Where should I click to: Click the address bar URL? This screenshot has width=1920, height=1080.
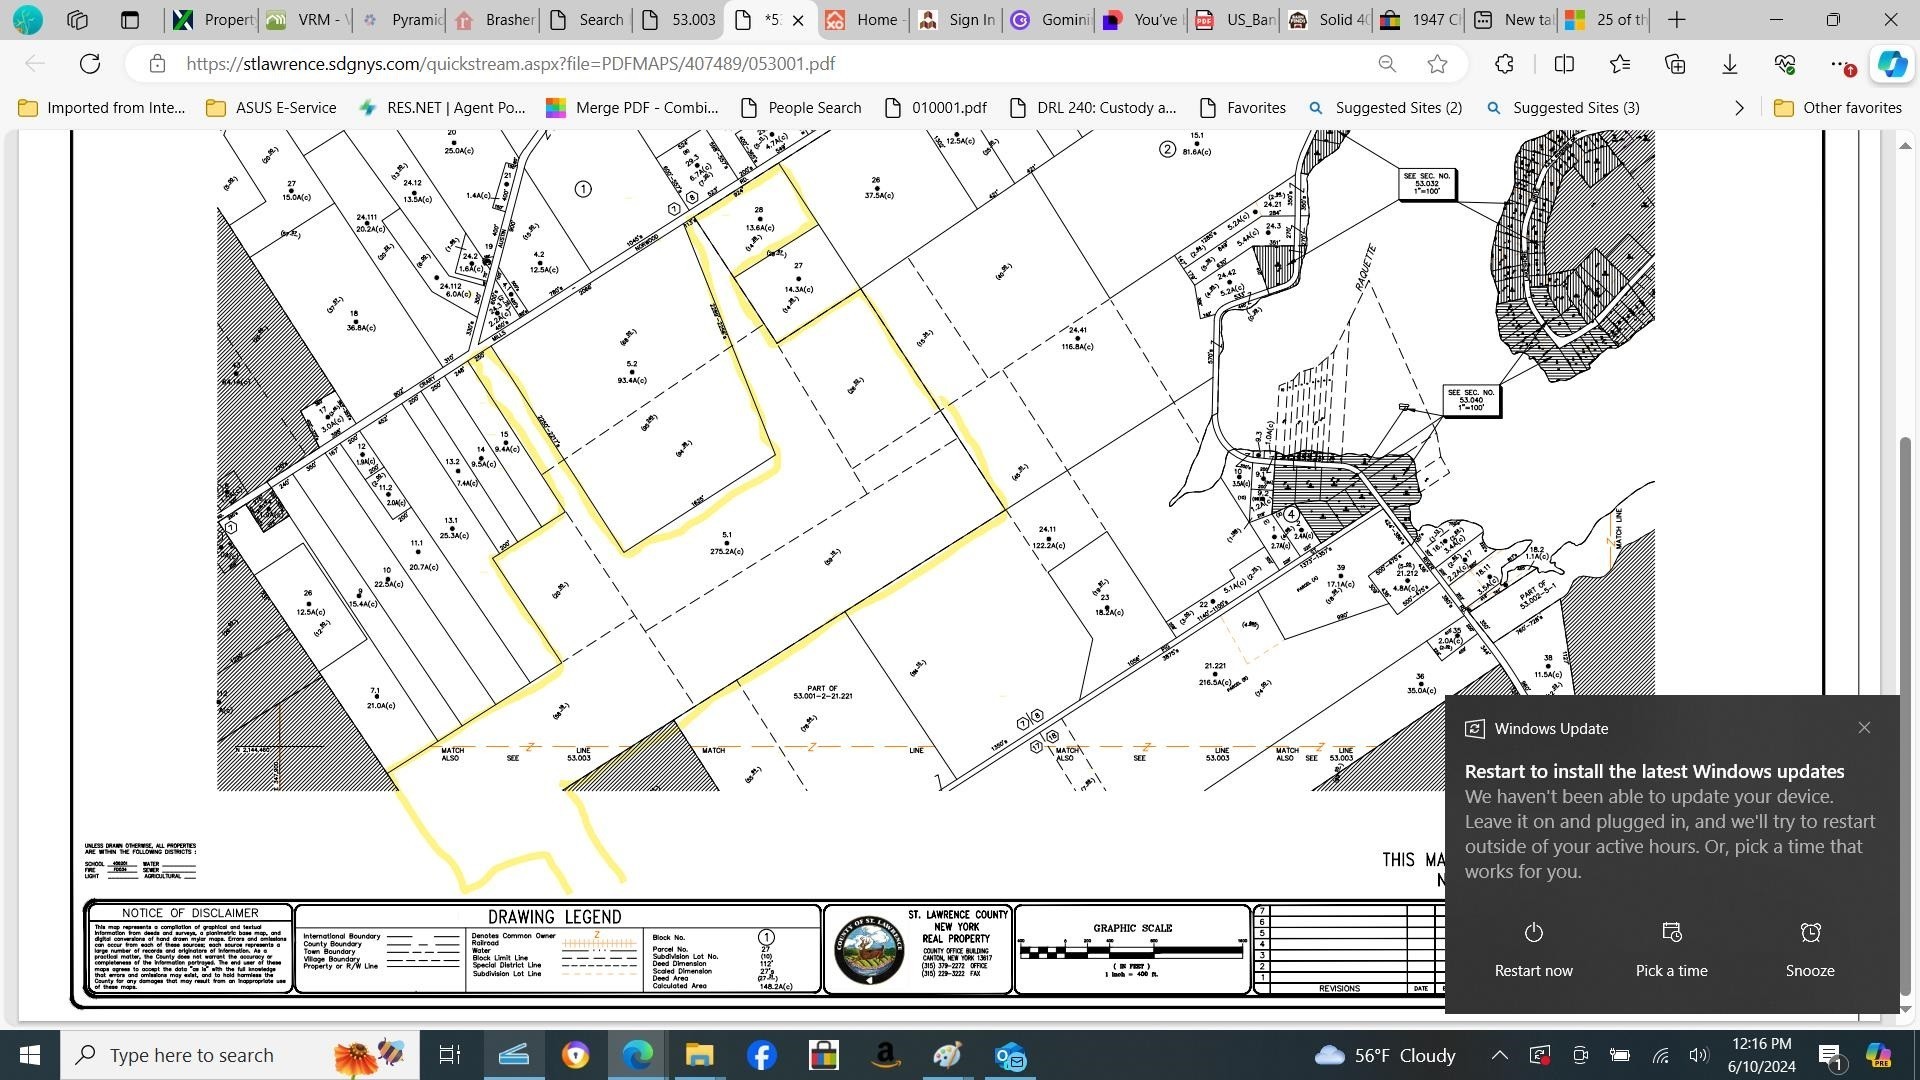[x=510, y=64]
